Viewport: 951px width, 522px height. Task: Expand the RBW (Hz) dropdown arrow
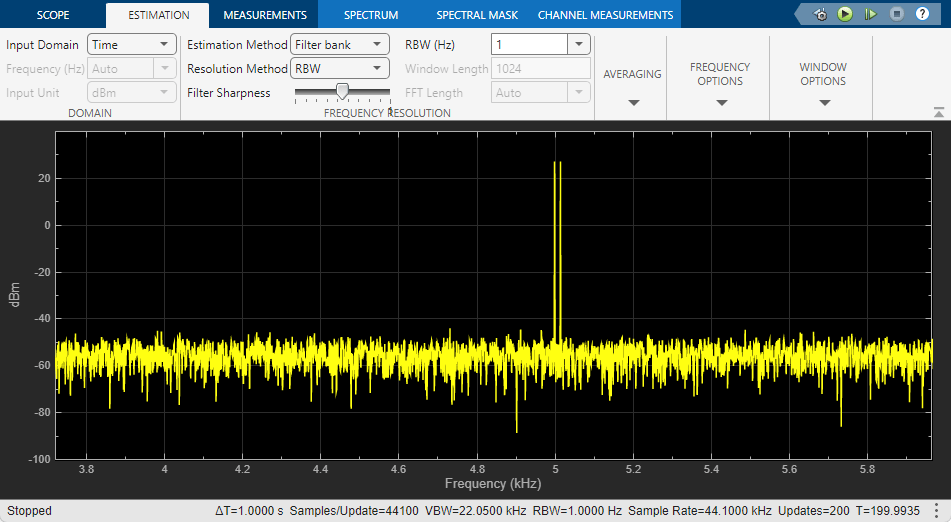pyautogui.click(x=578, y=45)
